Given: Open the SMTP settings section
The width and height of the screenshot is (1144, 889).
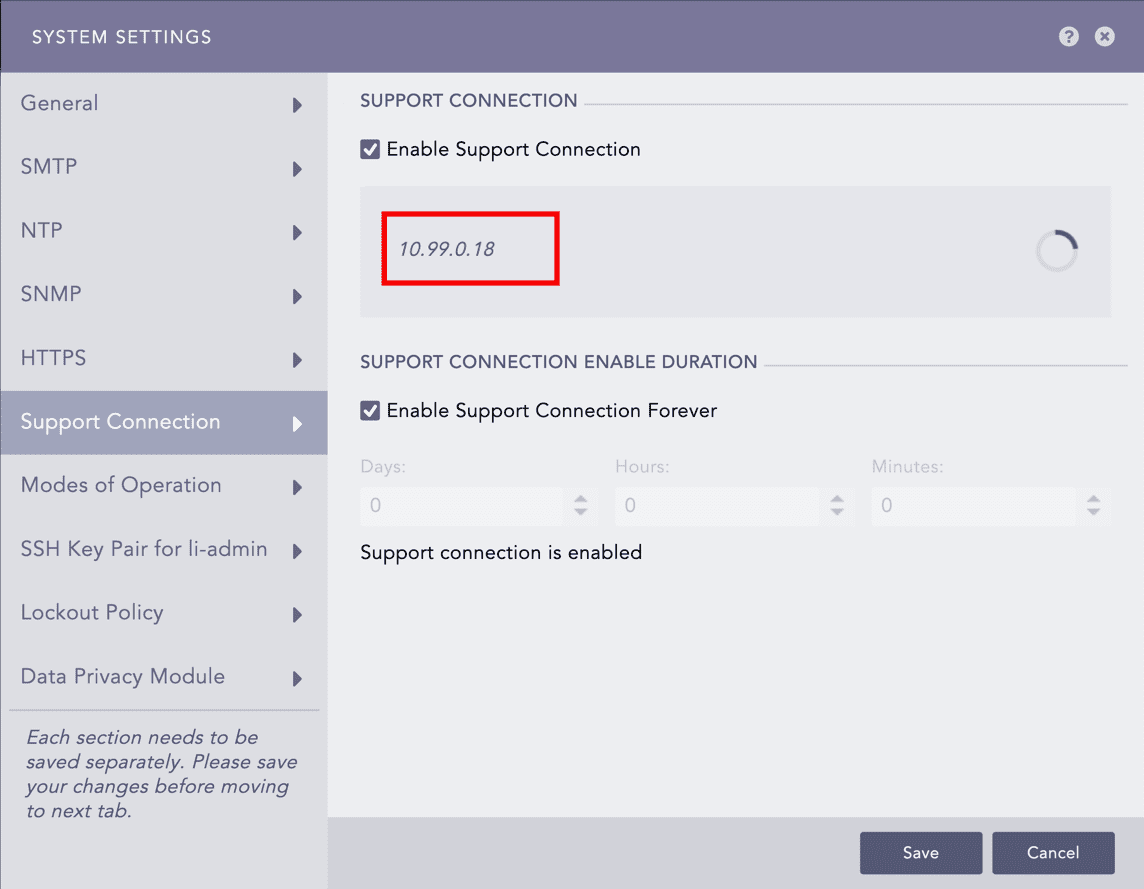Looking at the screenshot, I should [x=48, y=167].
